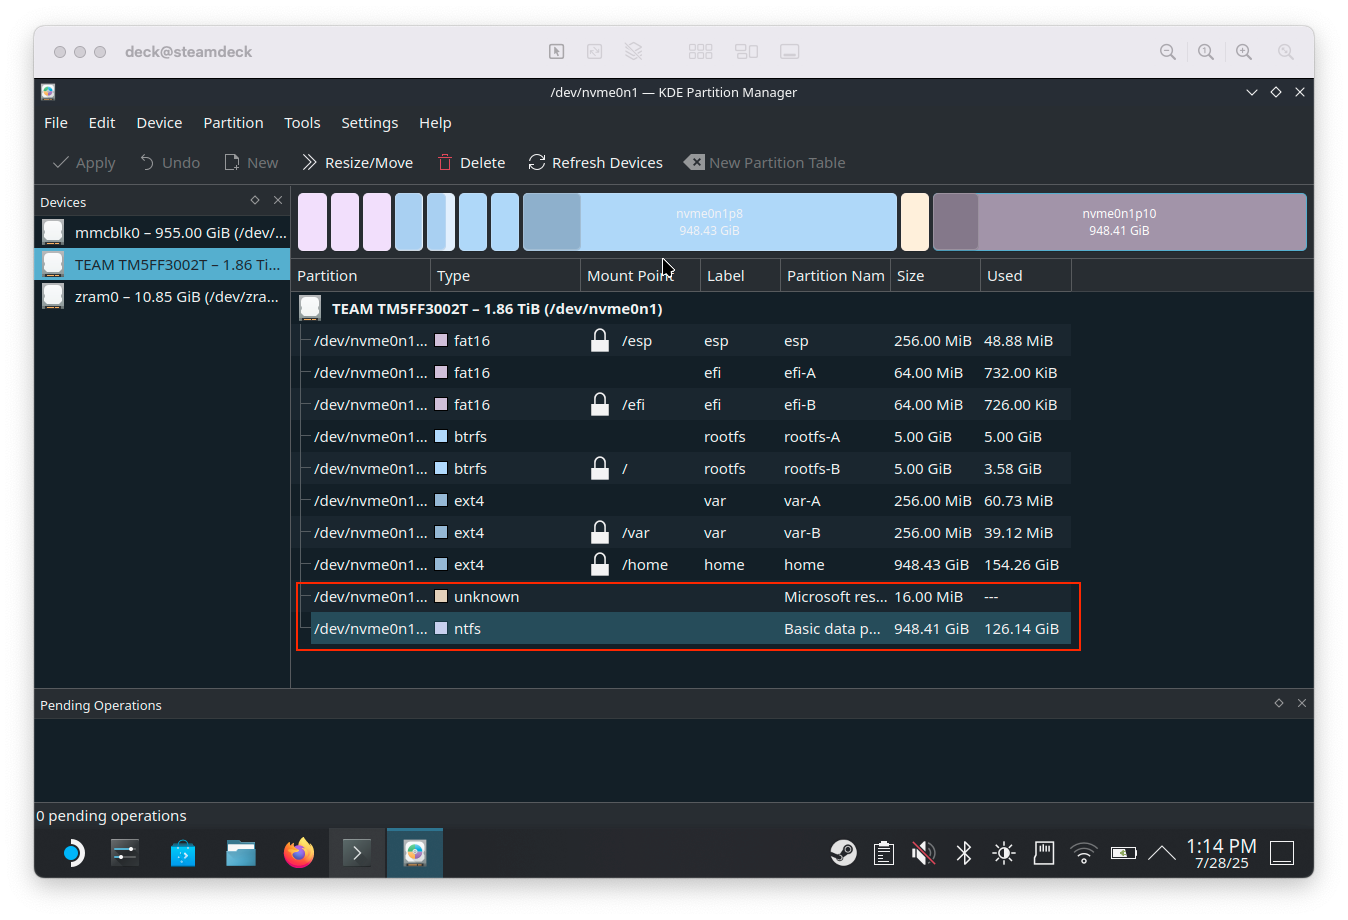Expand hidden system tray icons arrow

(x=1161, y=853)
